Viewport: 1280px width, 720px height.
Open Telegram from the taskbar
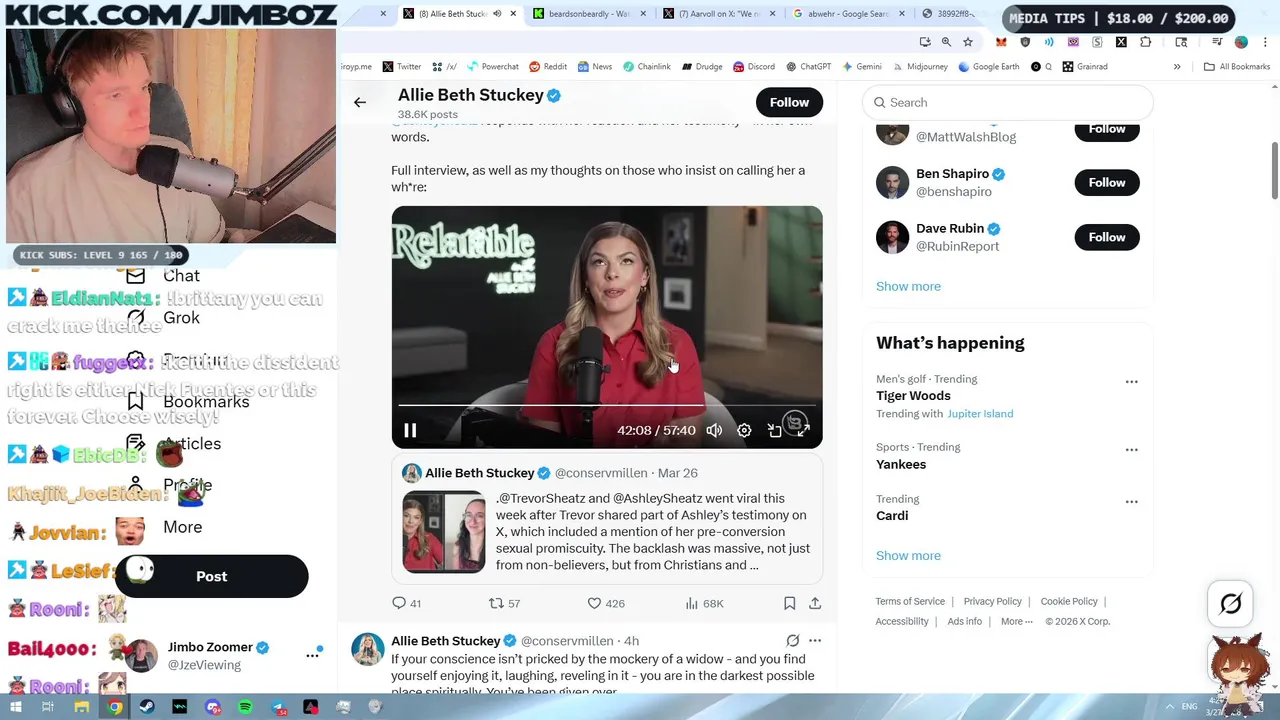click(x=278, y=707)
